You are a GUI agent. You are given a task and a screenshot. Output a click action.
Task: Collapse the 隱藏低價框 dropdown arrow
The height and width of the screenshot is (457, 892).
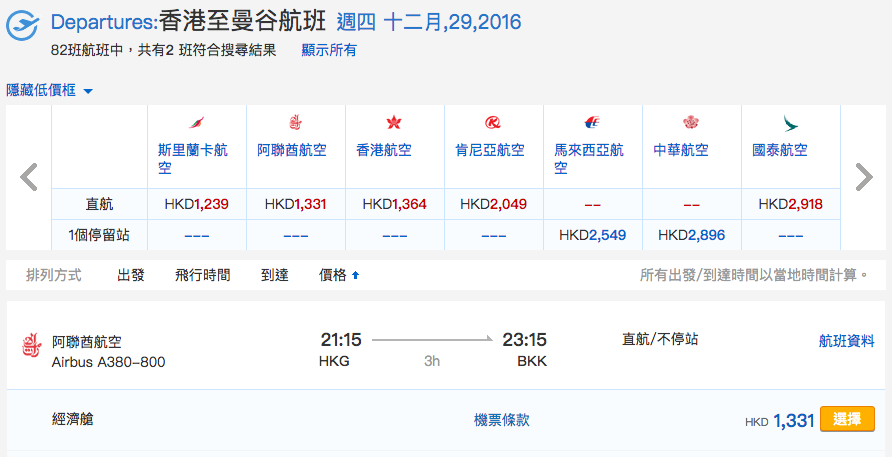[88, 91]
